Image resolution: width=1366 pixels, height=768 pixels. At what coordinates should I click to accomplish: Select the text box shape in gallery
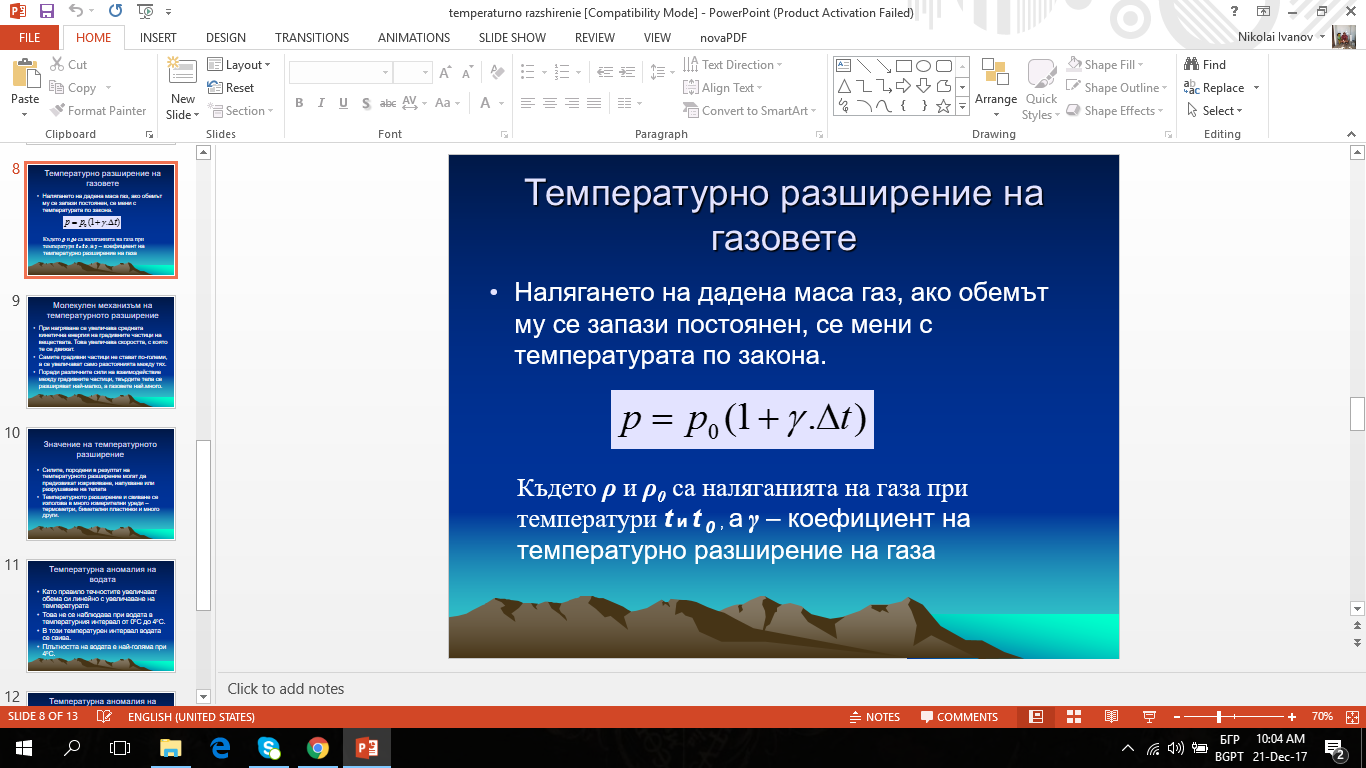(x=844, y=66)
